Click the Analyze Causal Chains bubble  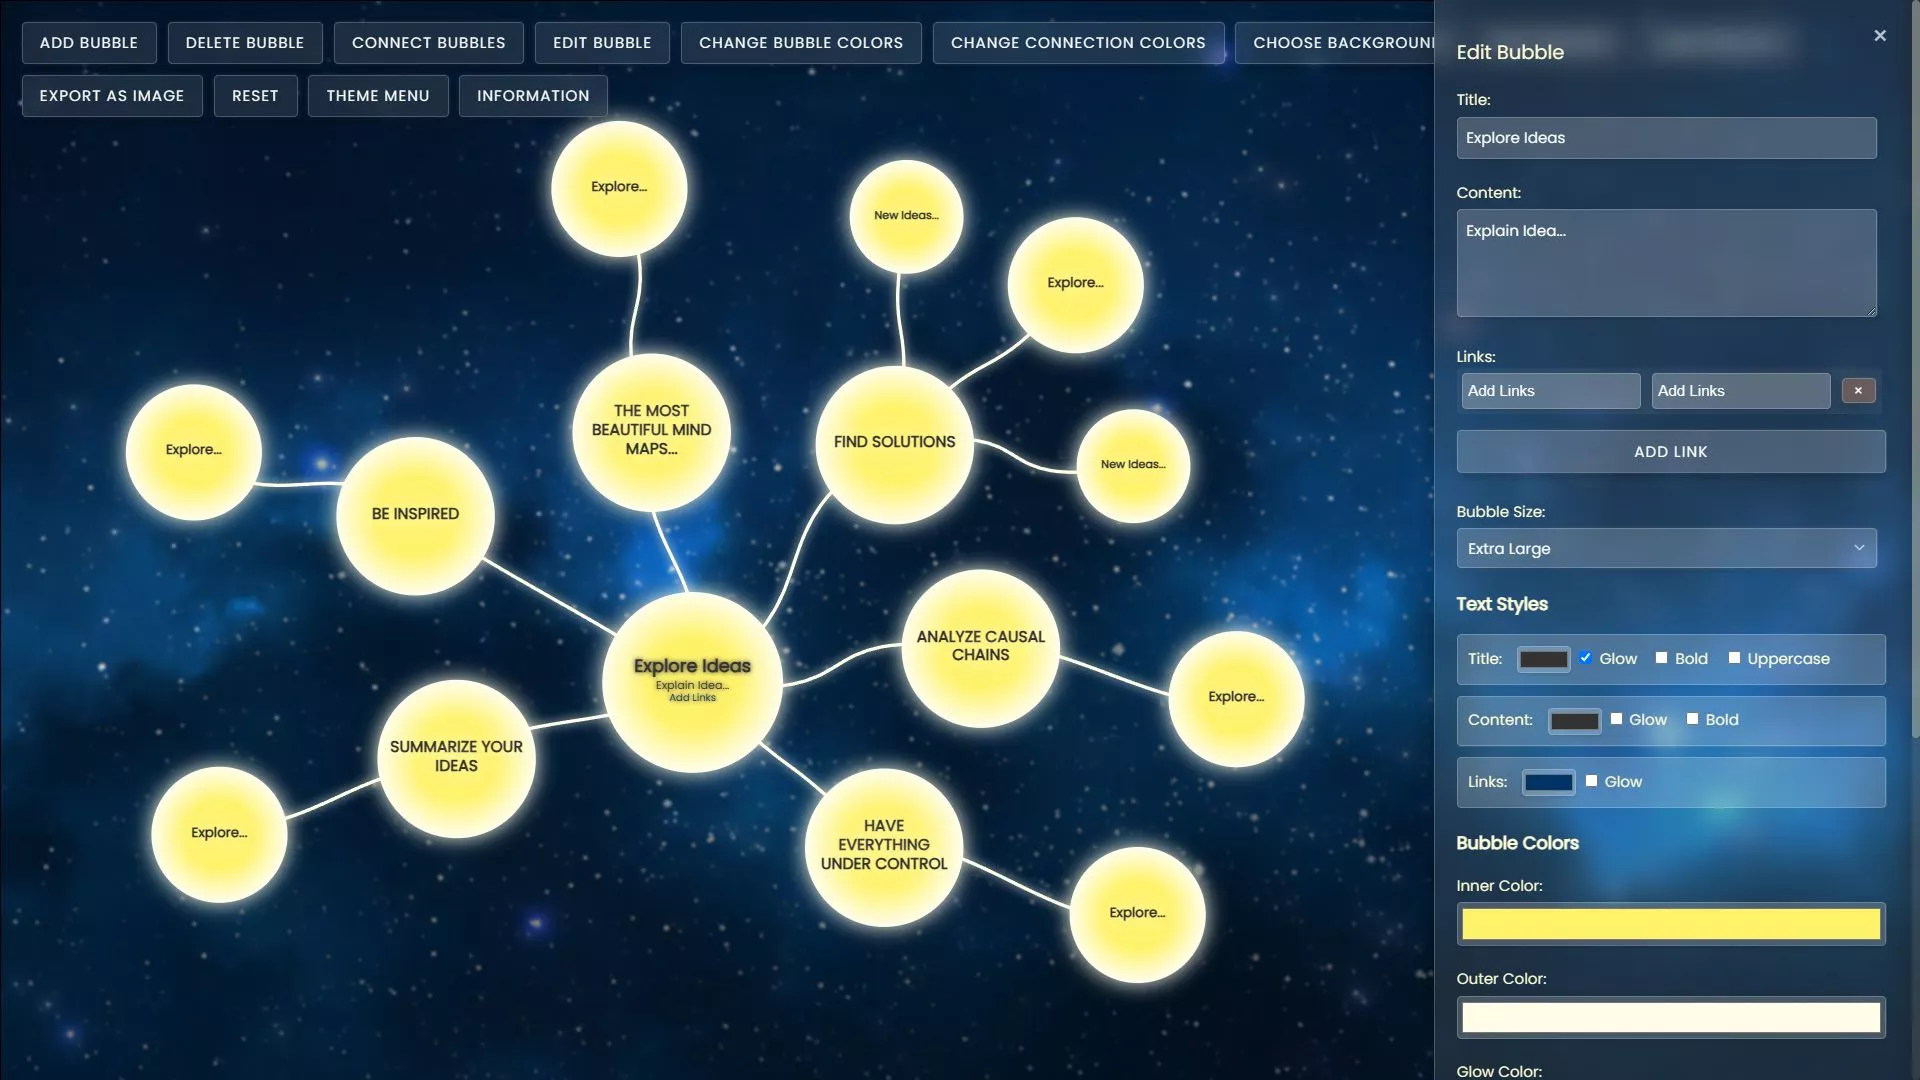coord(980,647)
